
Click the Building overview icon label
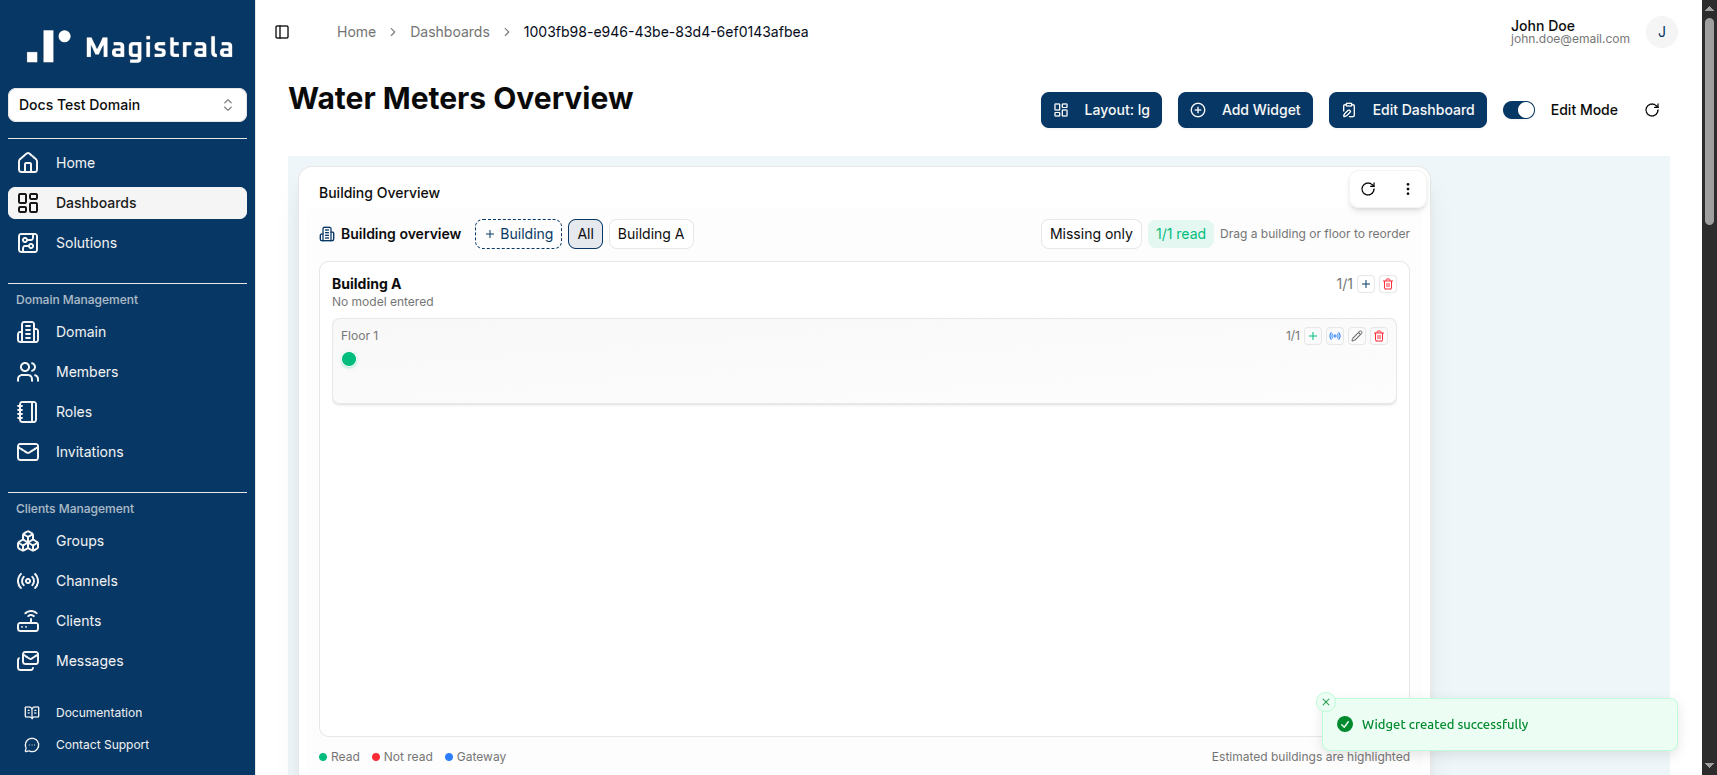pos(390,234)
